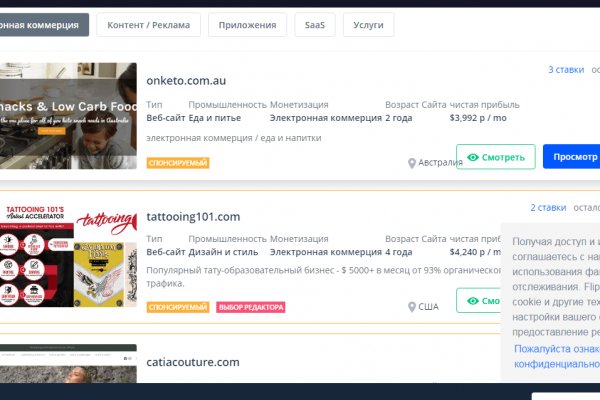View the 3 ставки bids link
Image resolution: width=600 pixels, height=400 pixels.
point(565,70)
